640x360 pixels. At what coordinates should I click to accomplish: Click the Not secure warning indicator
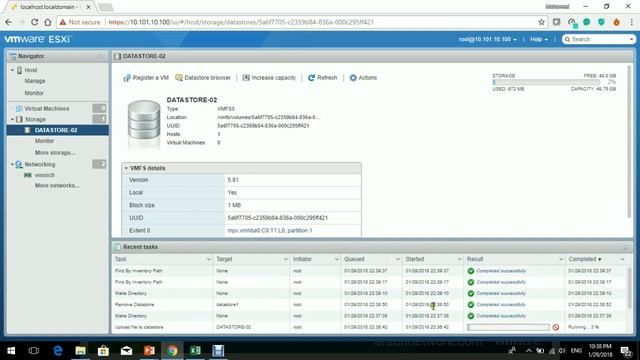[x=80, y=22]
